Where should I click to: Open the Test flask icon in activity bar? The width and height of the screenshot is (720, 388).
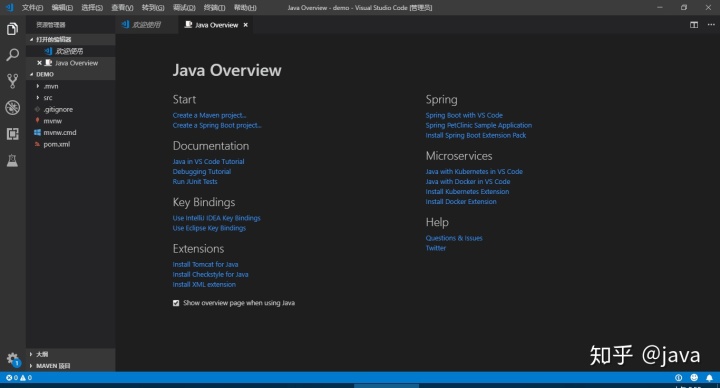point(12,160)
